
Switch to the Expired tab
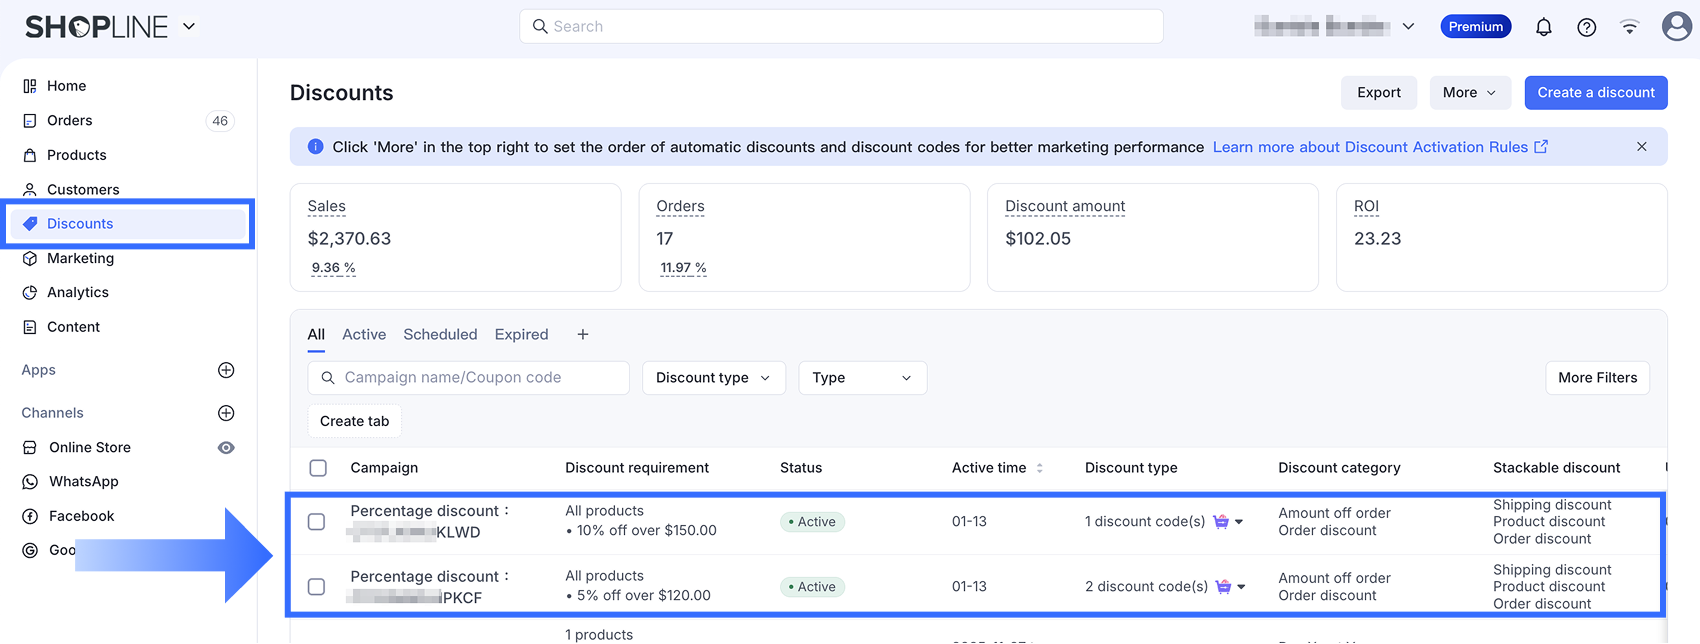pyautogui.click(x=521, y=334)
